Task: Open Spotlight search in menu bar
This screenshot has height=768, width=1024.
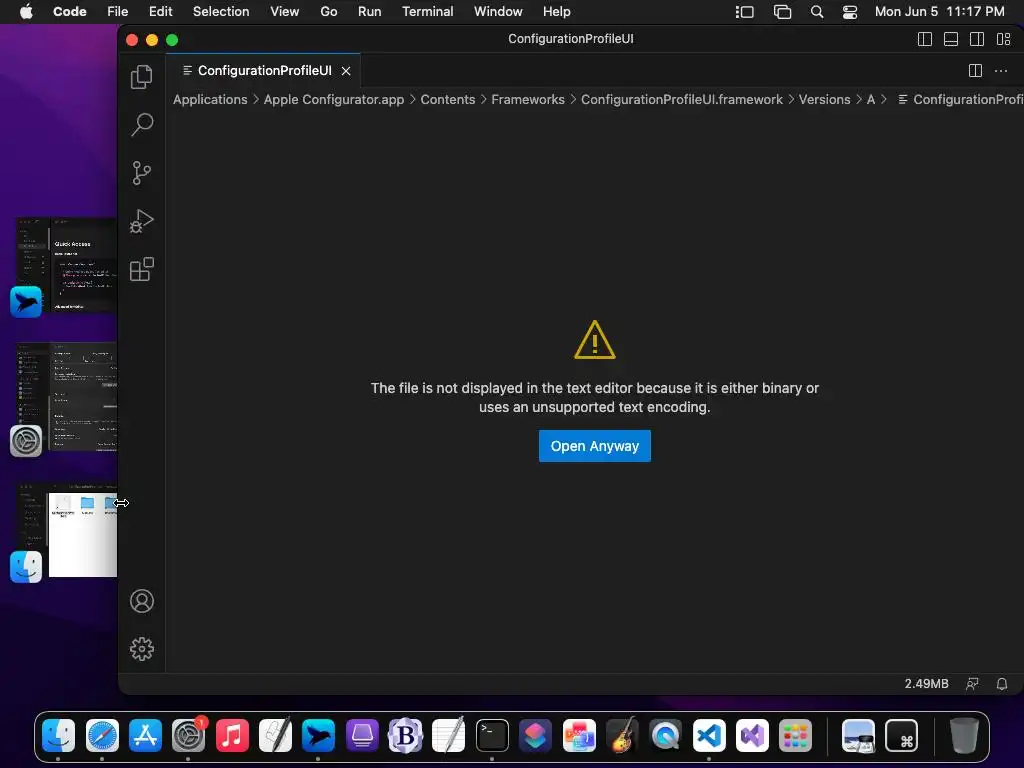Action: (817, 12)
